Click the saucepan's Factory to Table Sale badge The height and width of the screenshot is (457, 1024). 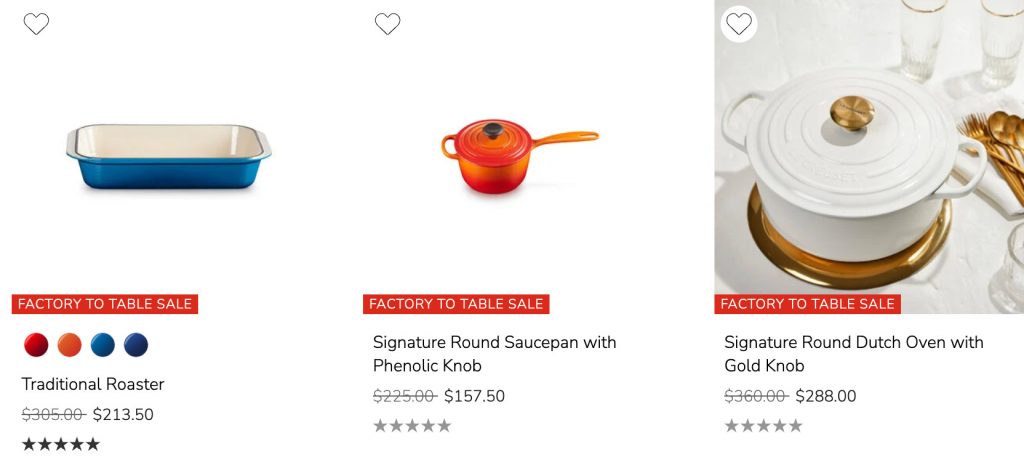coord(456,304)
